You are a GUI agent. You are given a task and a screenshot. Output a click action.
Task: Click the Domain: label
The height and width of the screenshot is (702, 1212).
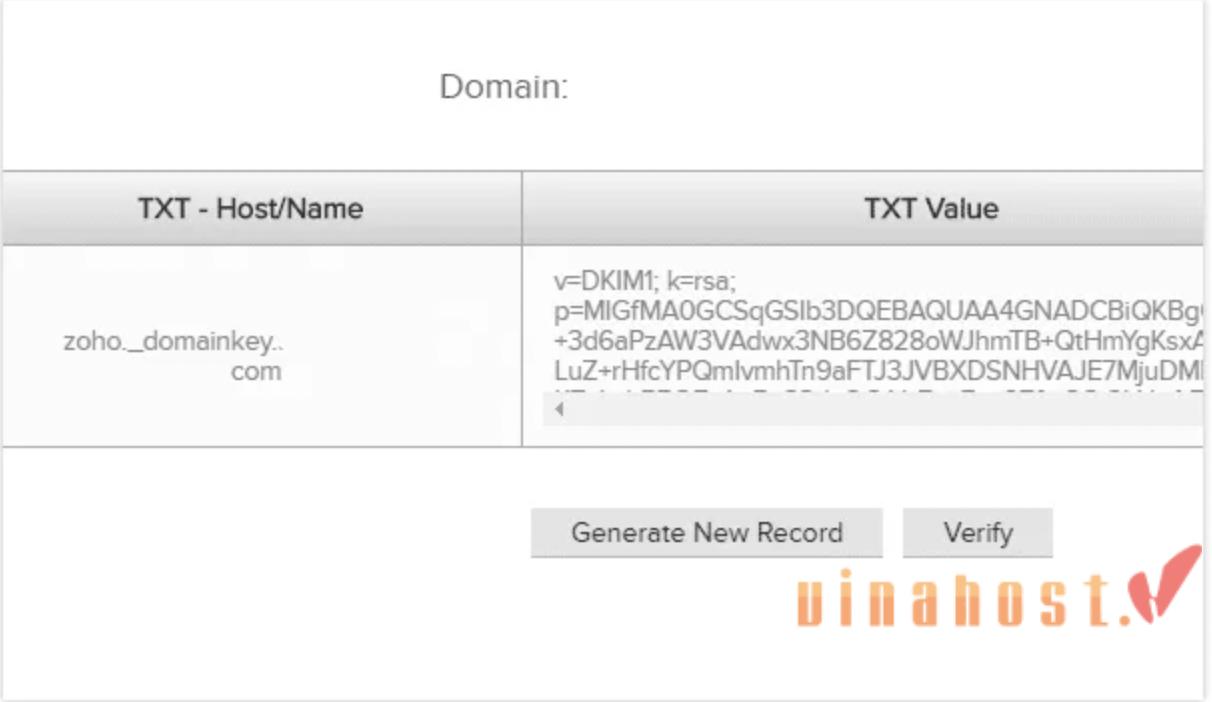tap(504, 87)
